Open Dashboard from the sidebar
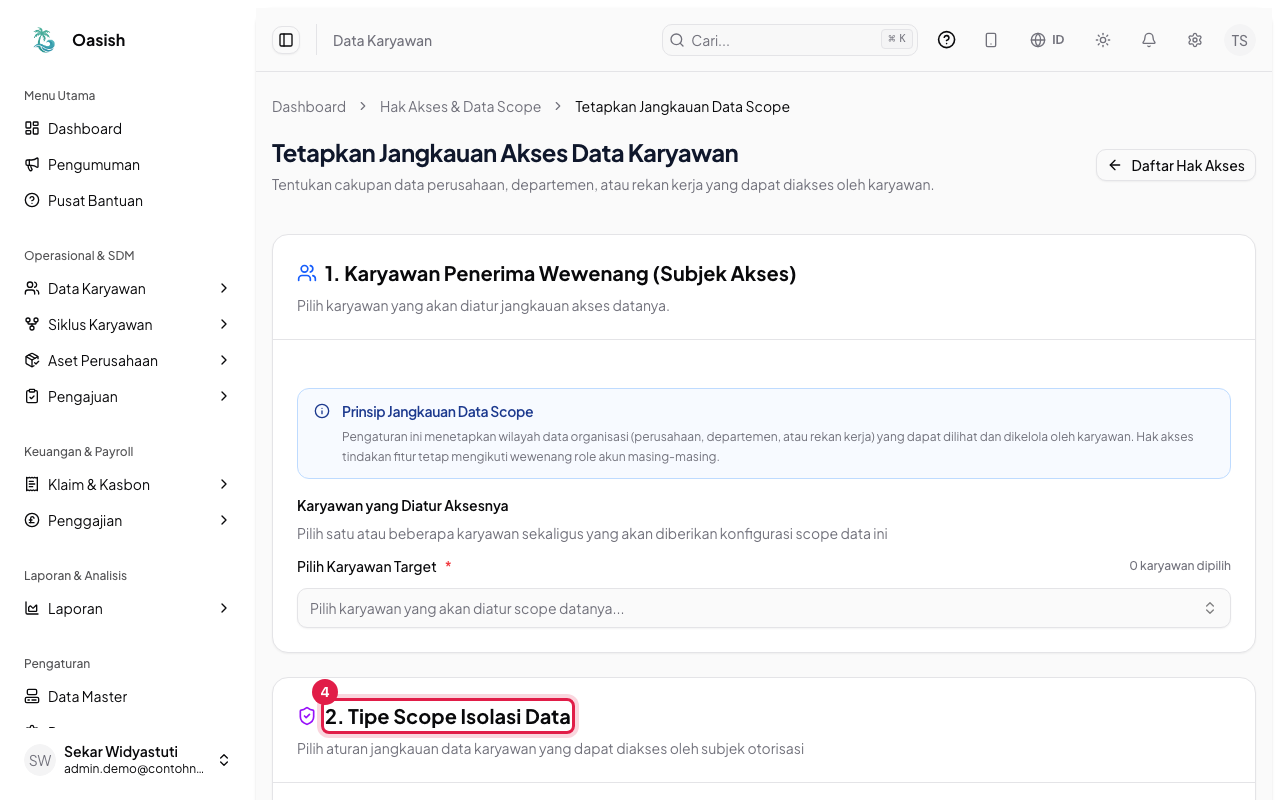The image size is (1280, 800). coord(128,128)
